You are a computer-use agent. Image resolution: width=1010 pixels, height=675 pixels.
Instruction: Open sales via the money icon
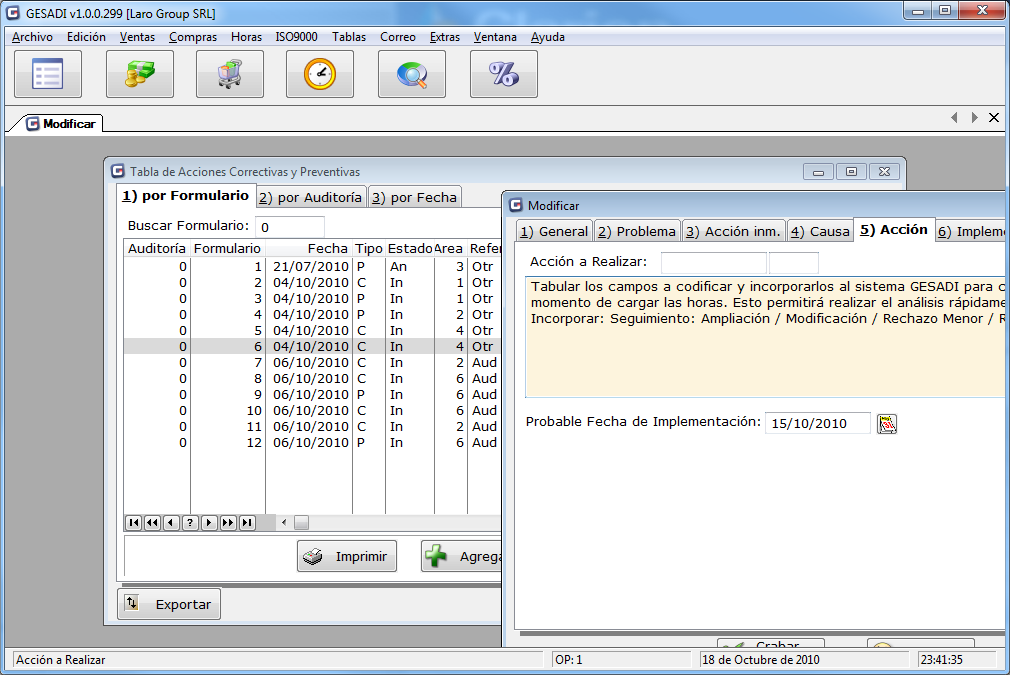[140, 74]
